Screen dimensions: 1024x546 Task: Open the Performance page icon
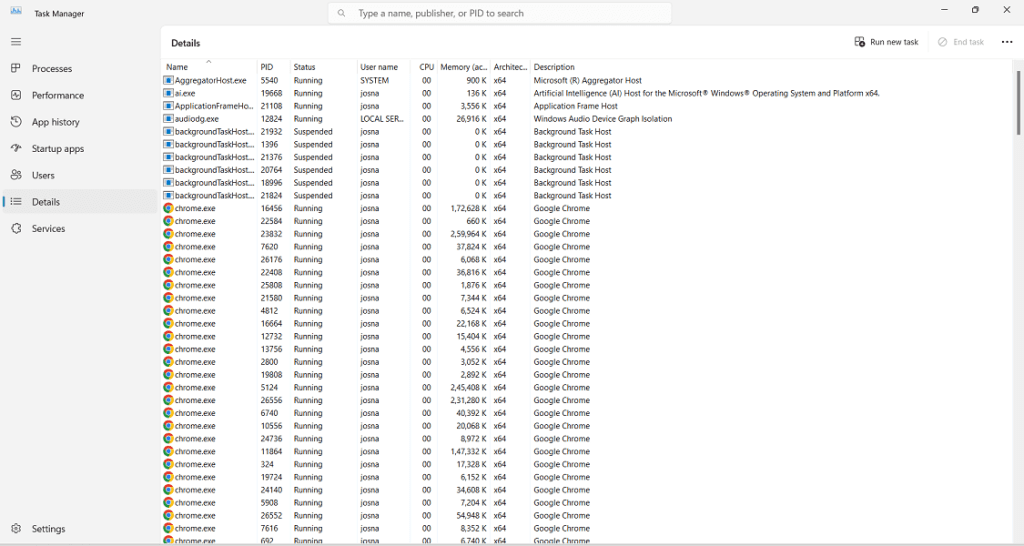(16, 95)
